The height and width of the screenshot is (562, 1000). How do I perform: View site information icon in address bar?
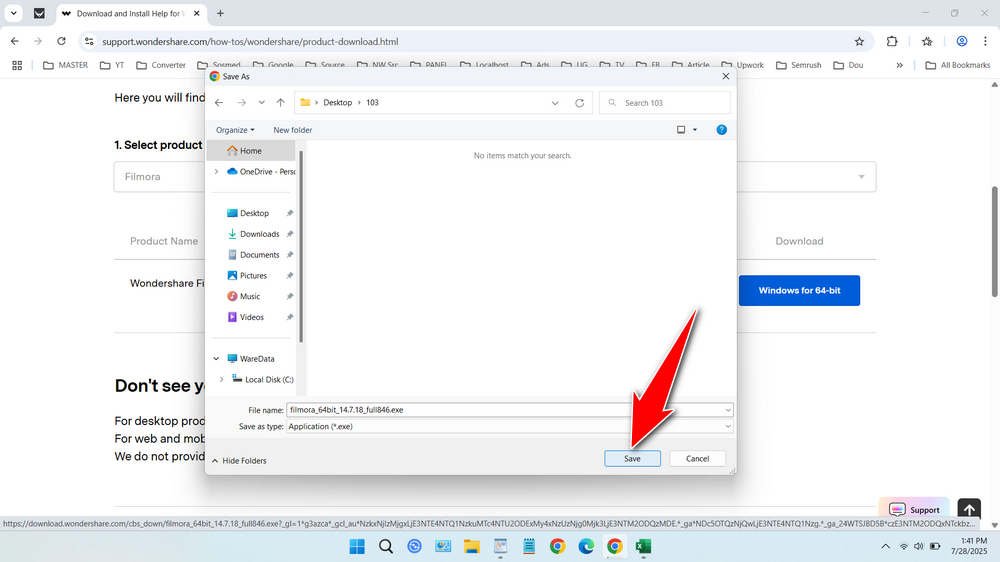click(89, 41)
